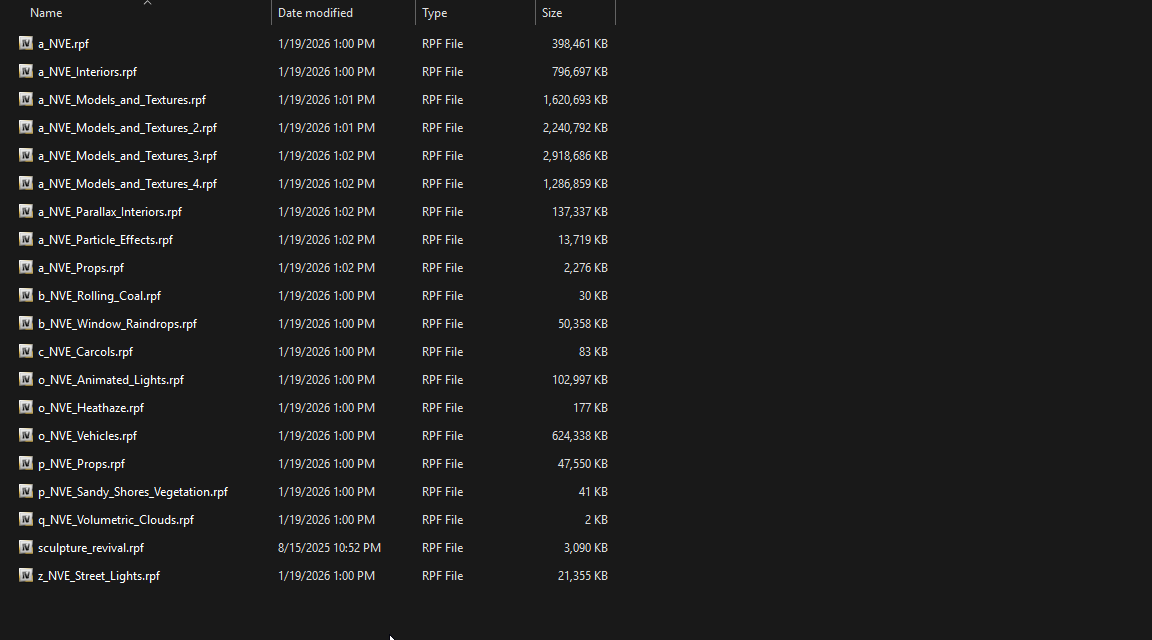
Task: Click the a_NVE_Interiors.rpf file icon
Action: [26, 72]
